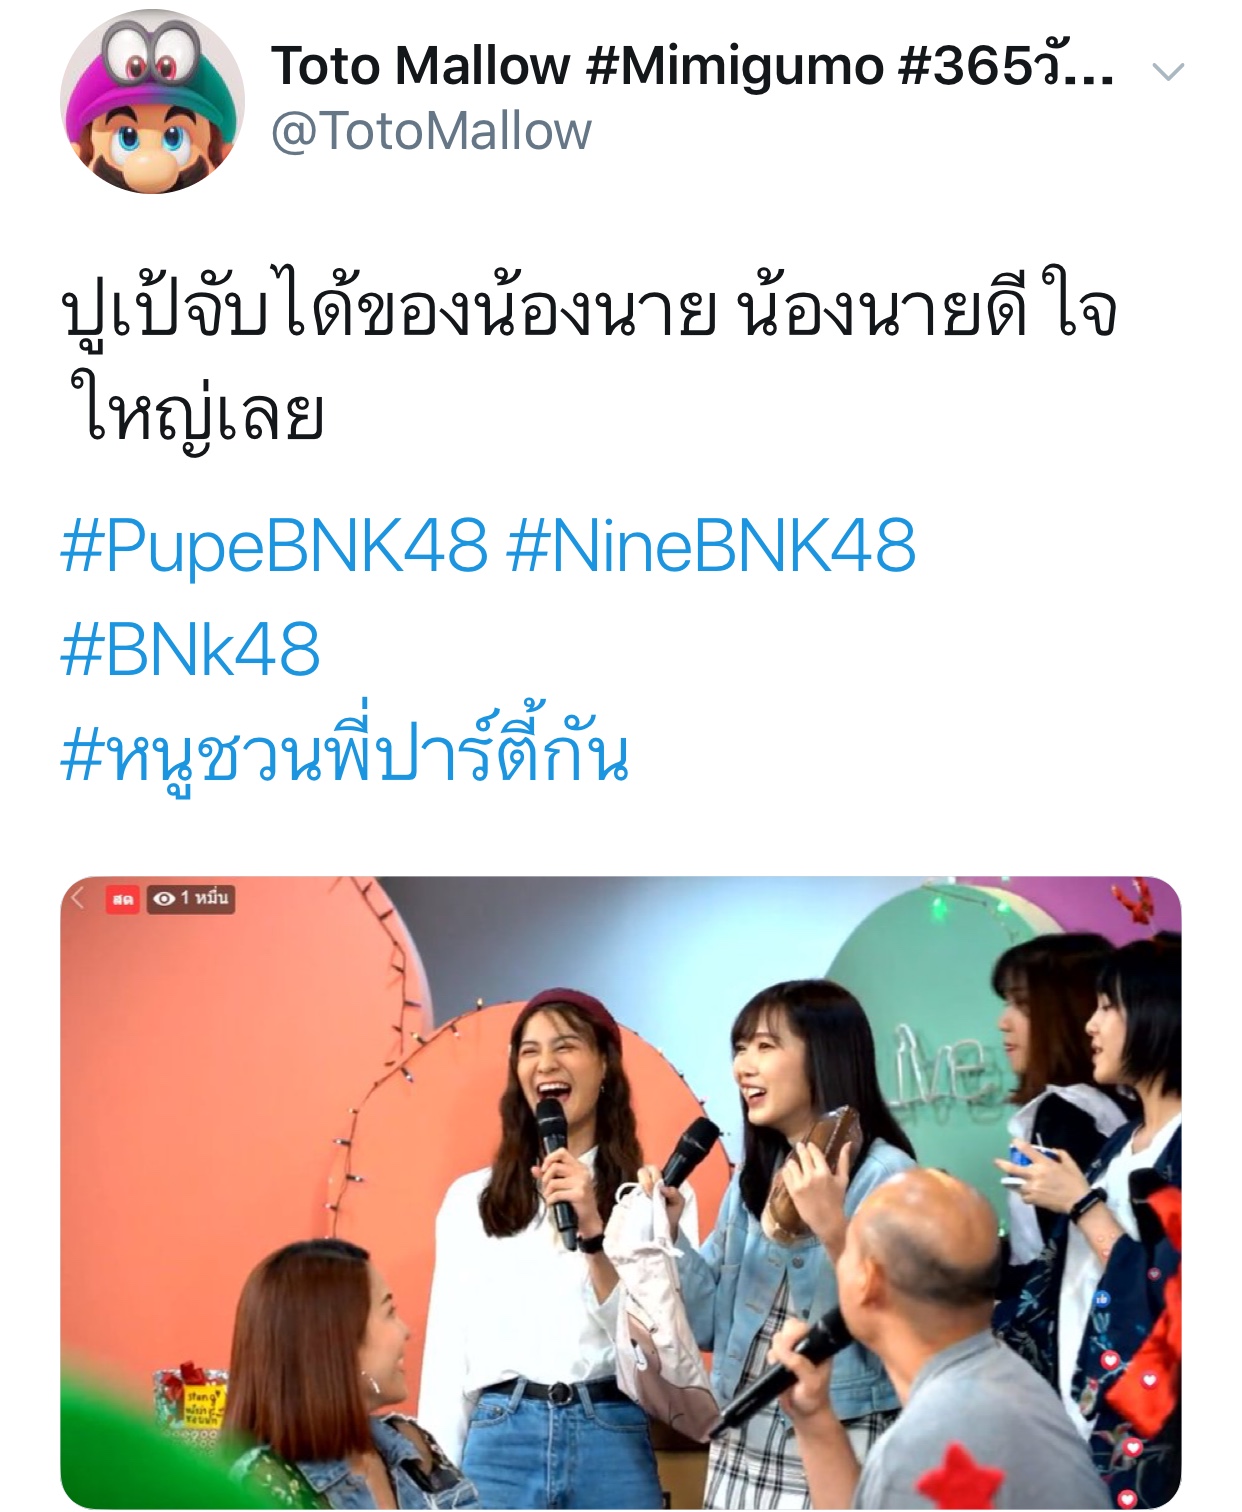Tap the Mario Odyssey profile avatar
This screenshot has width=1242, height=1512.
point(152,101)
